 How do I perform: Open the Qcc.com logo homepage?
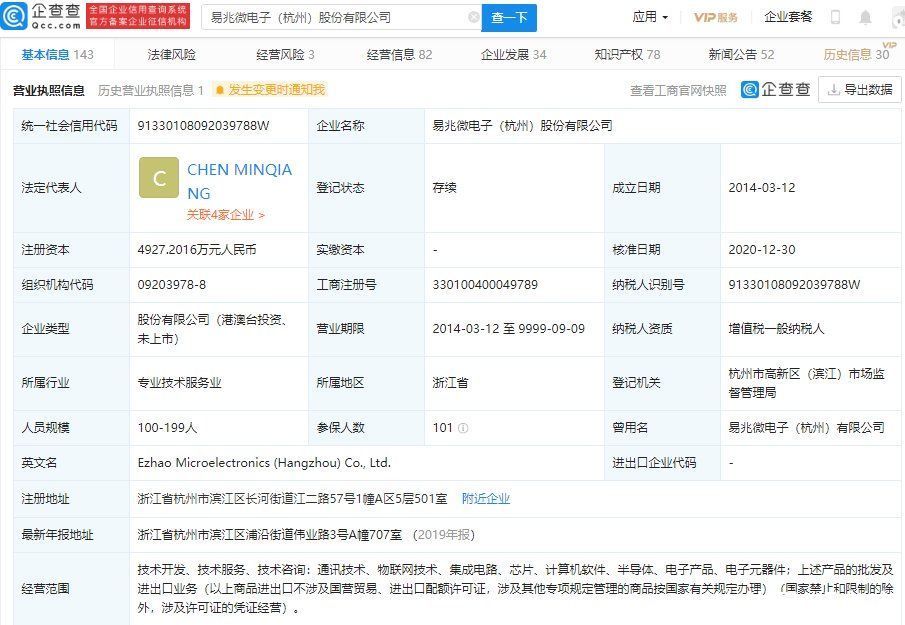(x=41, y=16)
